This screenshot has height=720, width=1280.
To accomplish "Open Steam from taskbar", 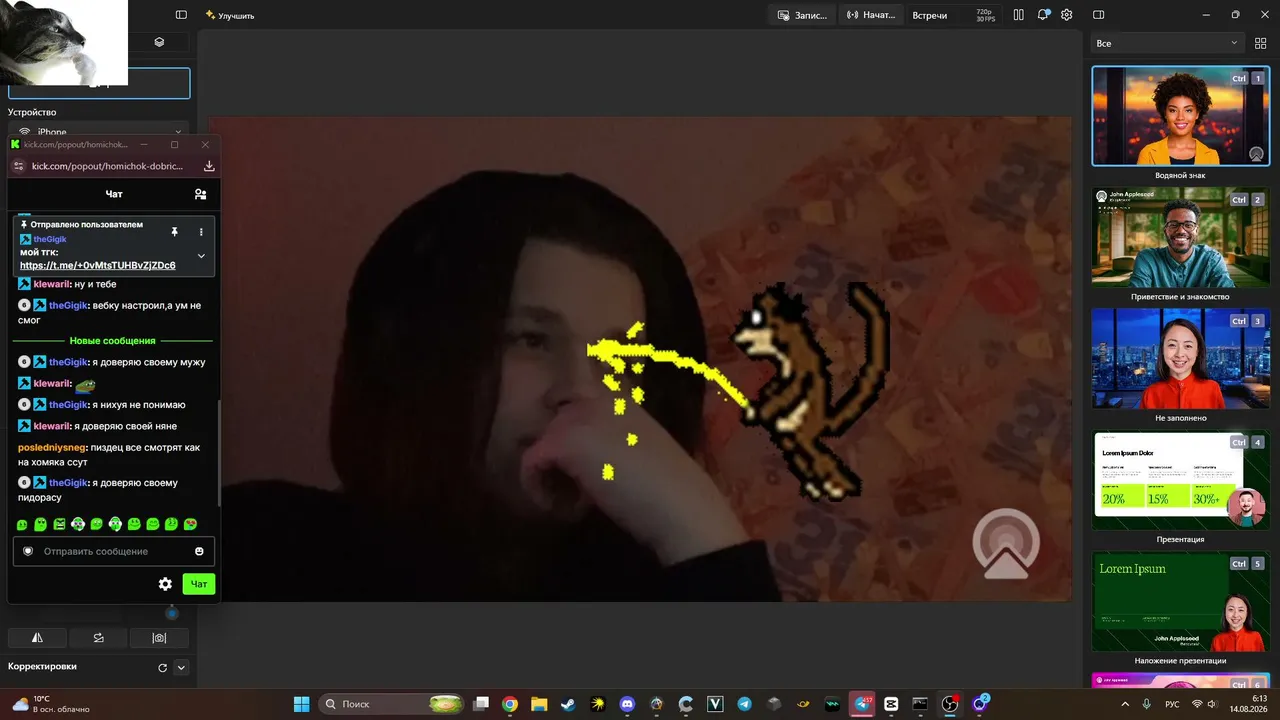I will point(568,704).
